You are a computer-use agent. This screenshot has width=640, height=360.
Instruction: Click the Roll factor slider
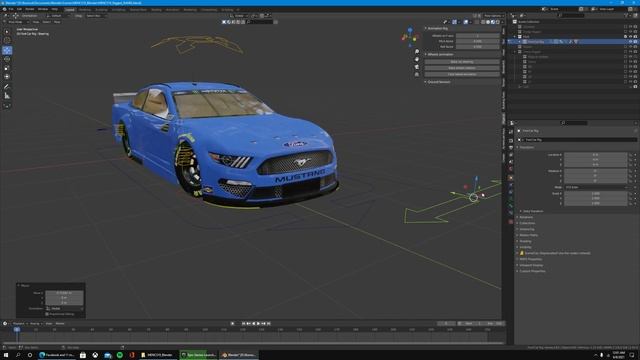[477, 47]
